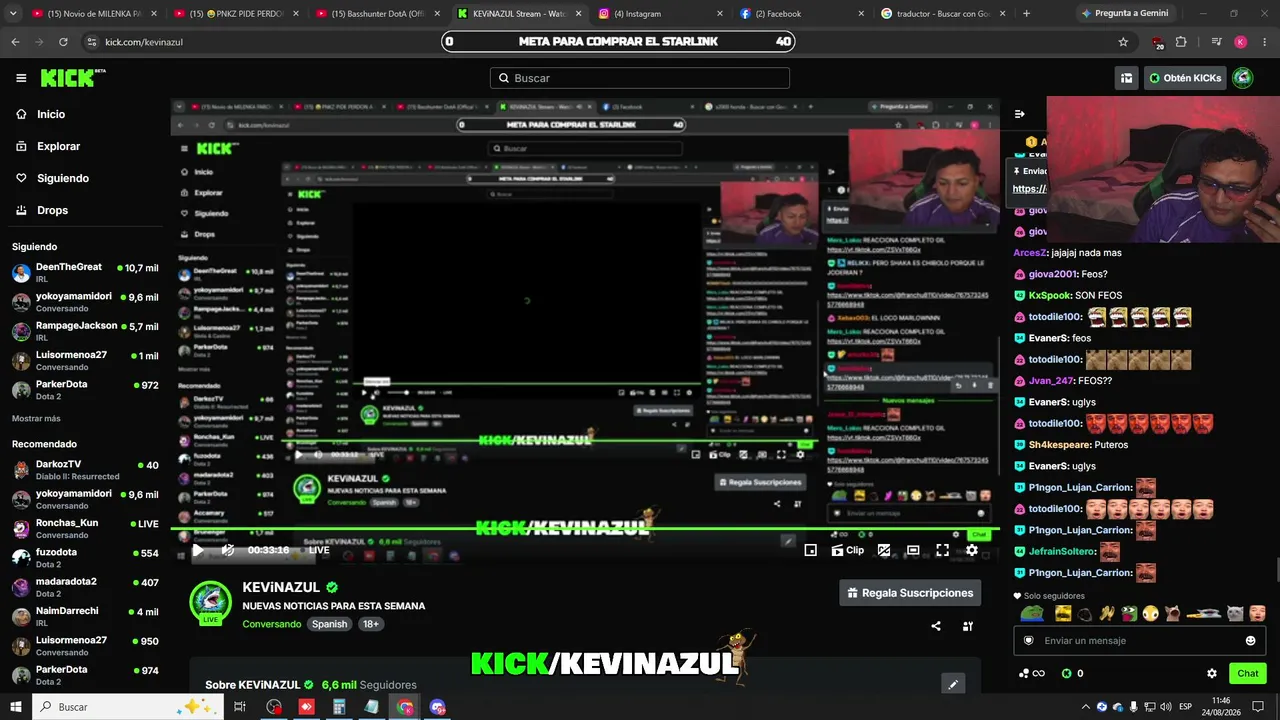Toggle mini player mode

(811, 550)
